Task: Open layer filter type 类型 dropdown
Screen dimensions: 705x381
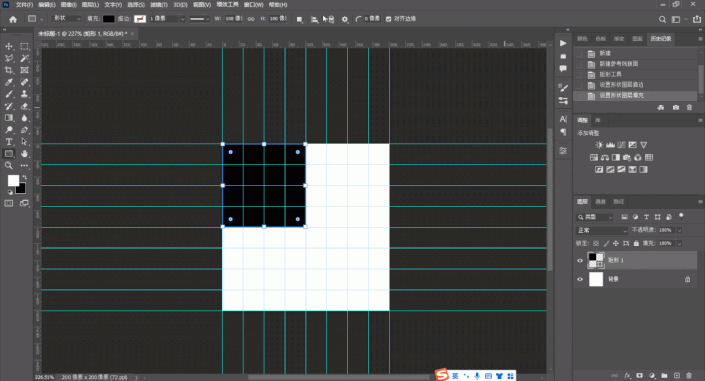Action: [594, 217]
